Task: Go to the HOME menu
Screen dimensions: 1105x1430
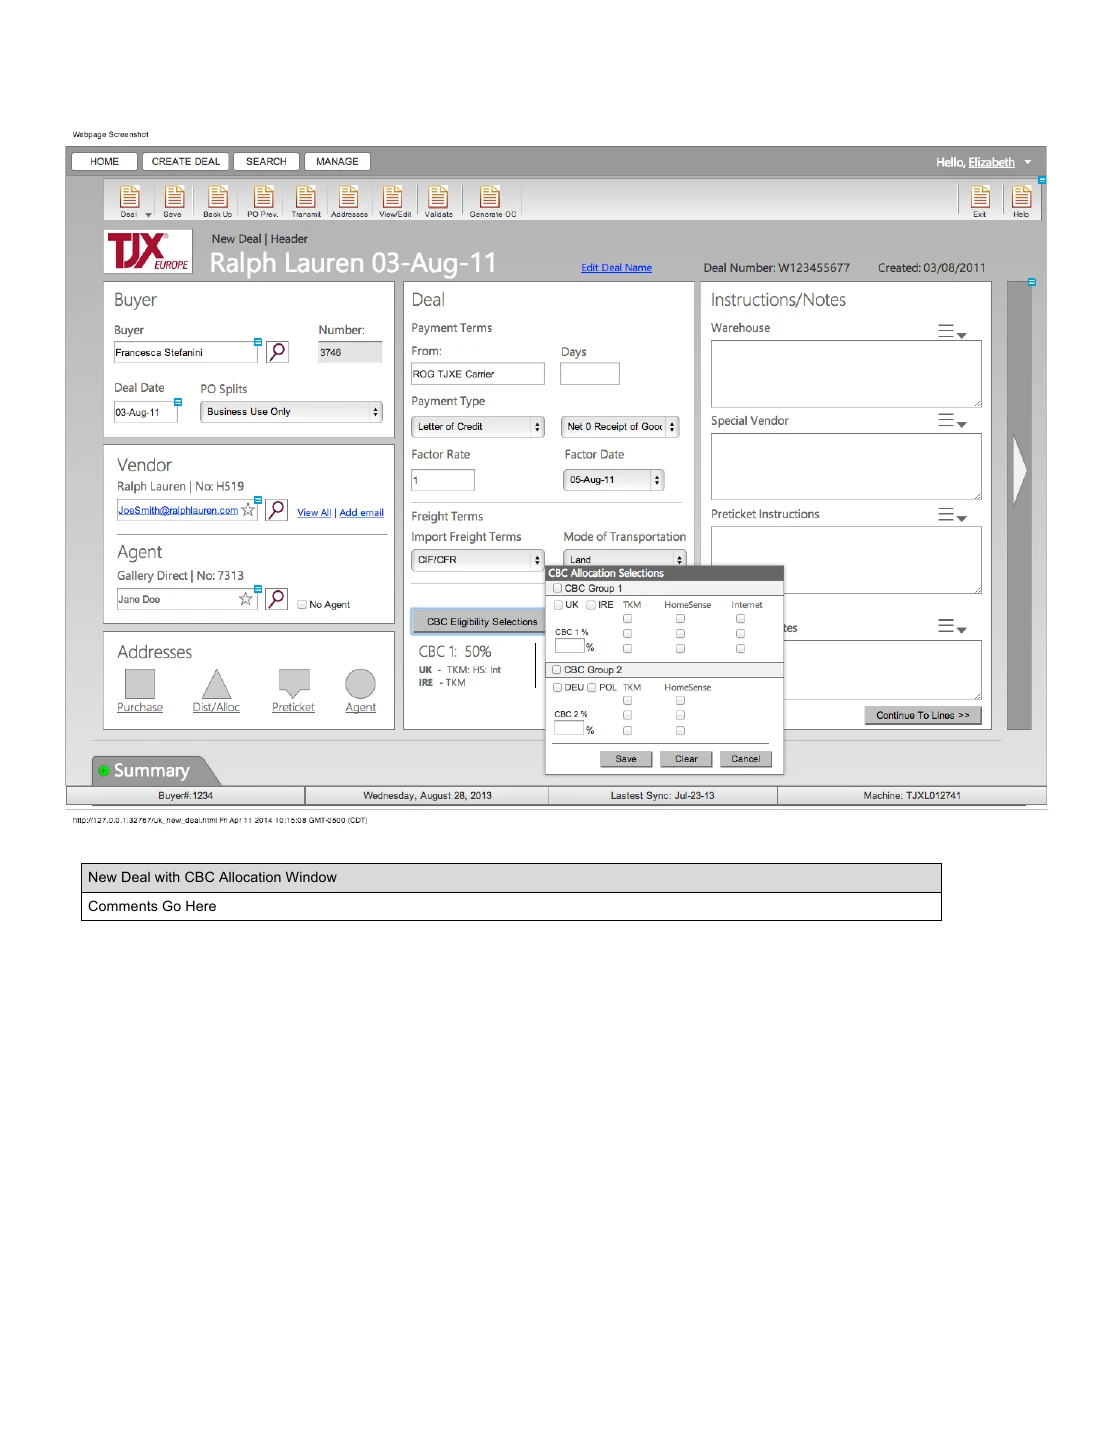Action: tap(104, 161)
